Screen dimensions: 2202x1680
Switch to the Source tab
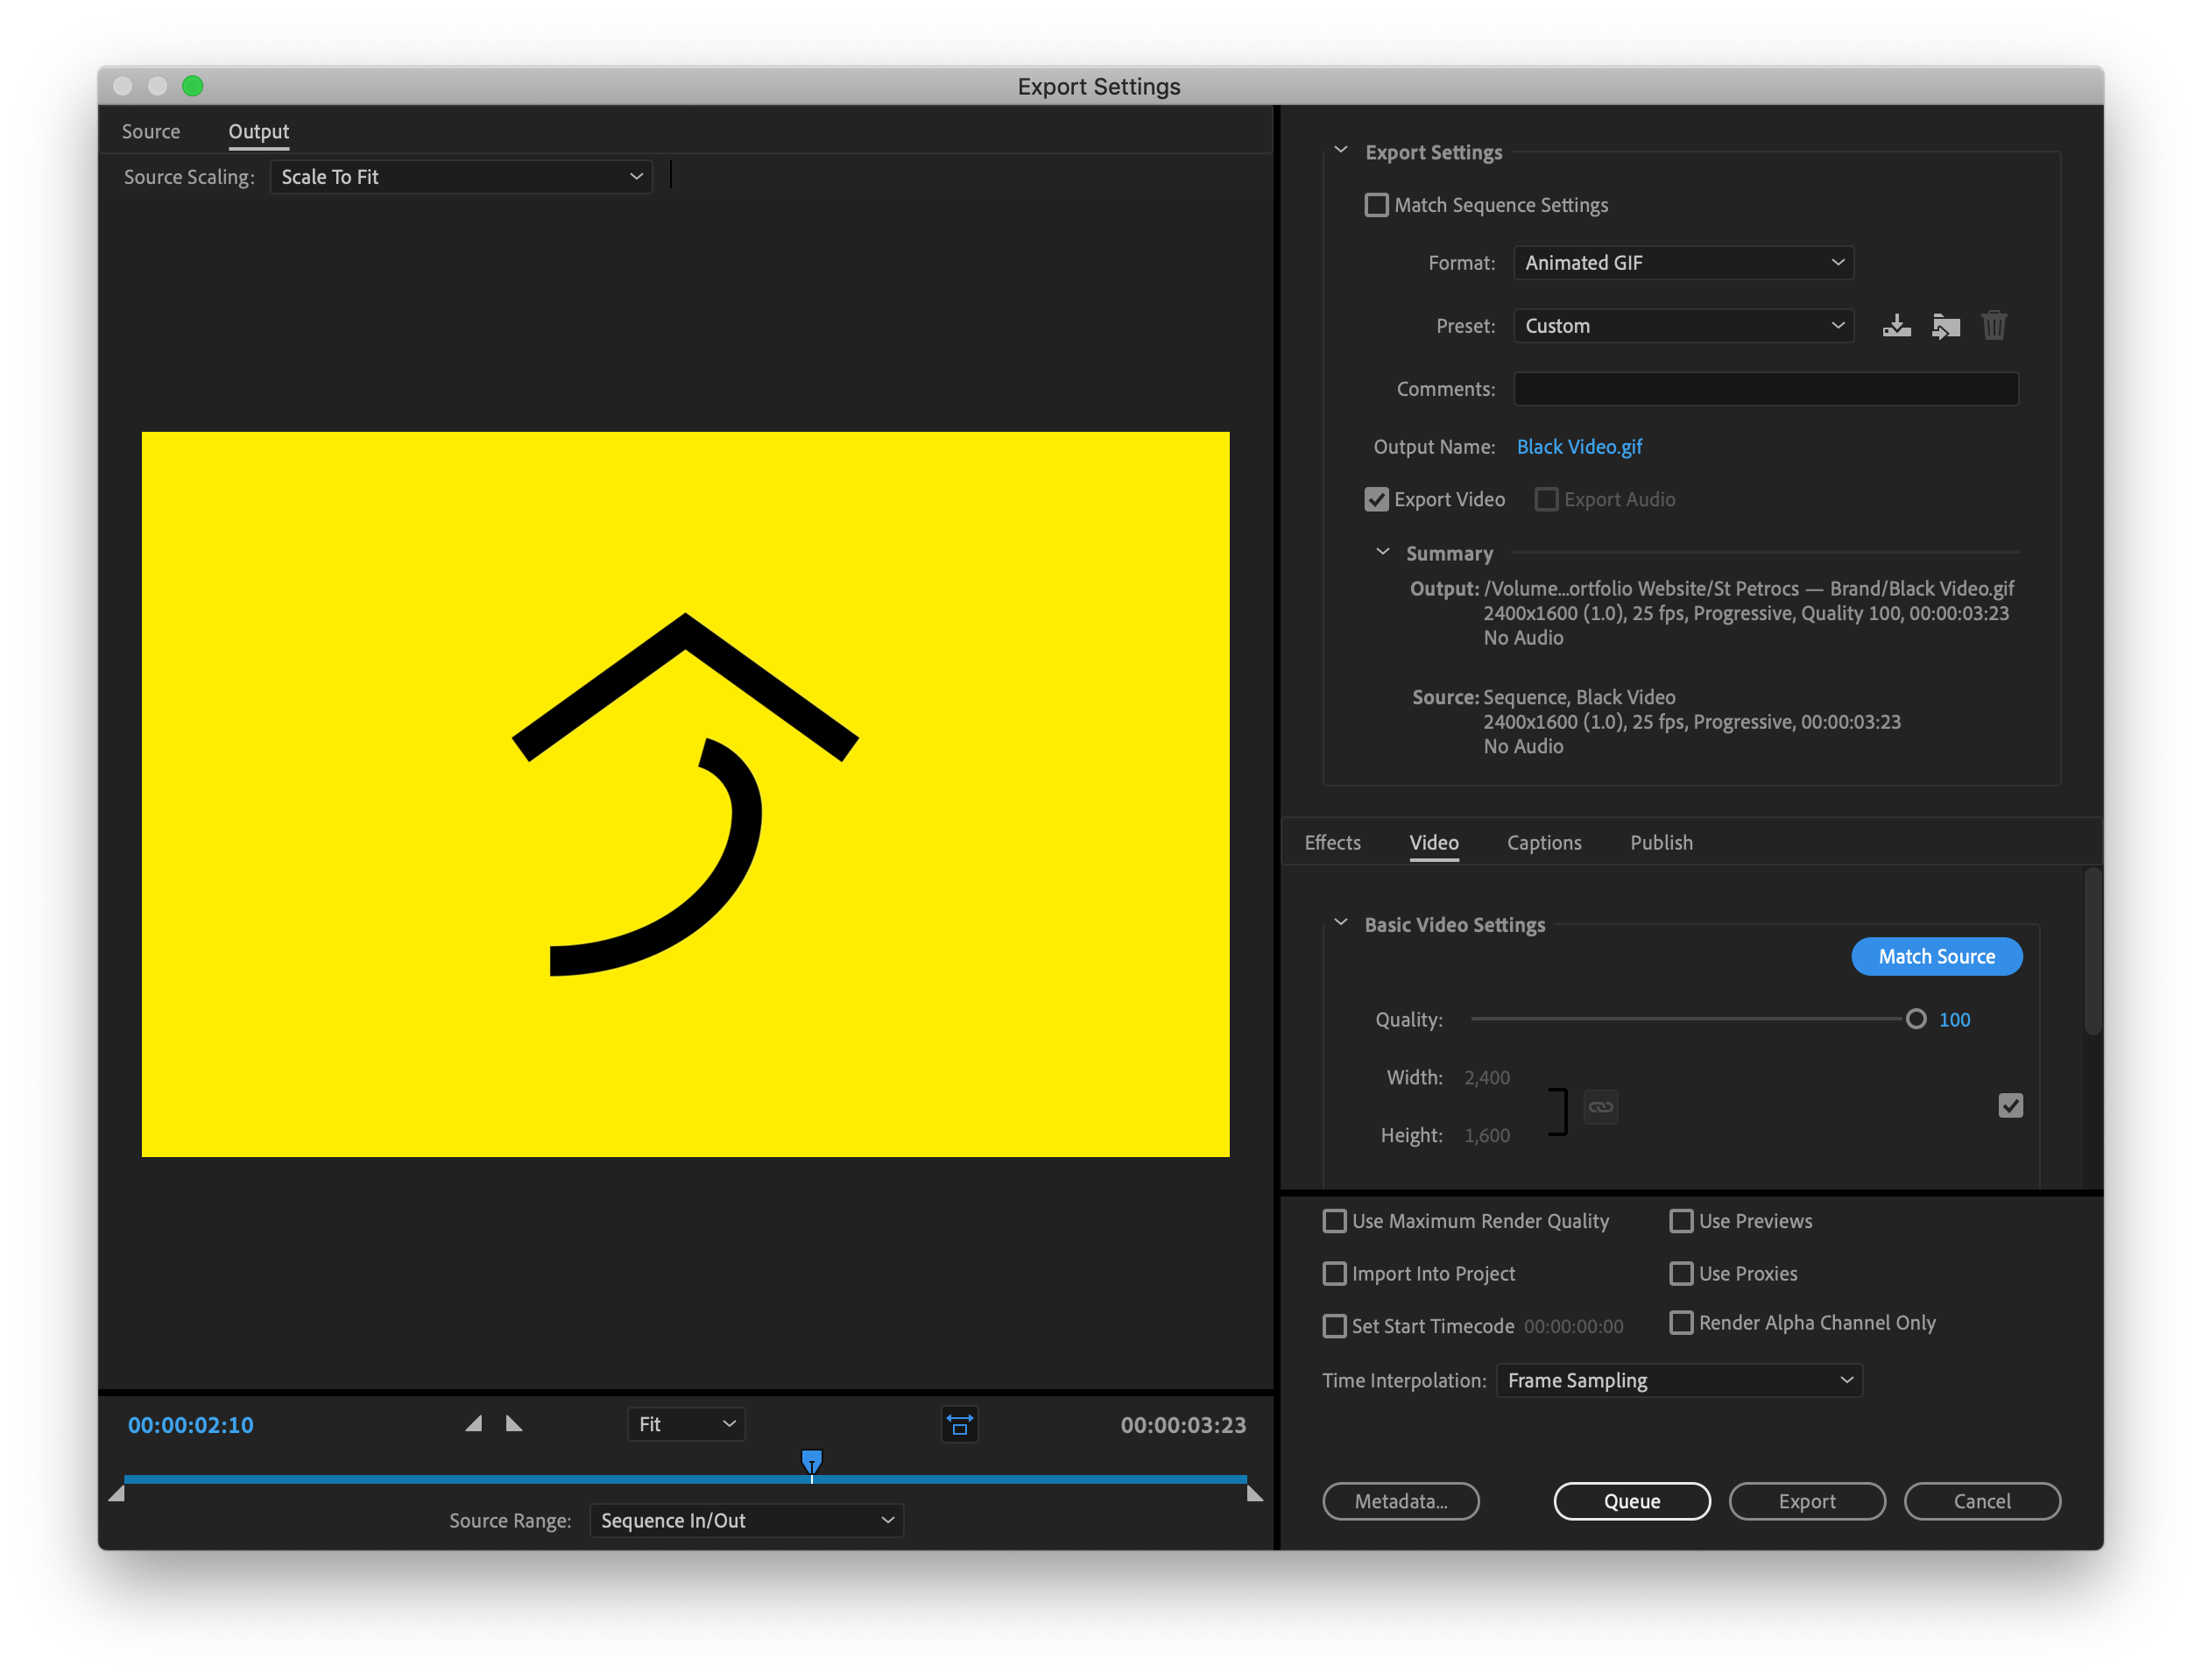coord(151,132)
